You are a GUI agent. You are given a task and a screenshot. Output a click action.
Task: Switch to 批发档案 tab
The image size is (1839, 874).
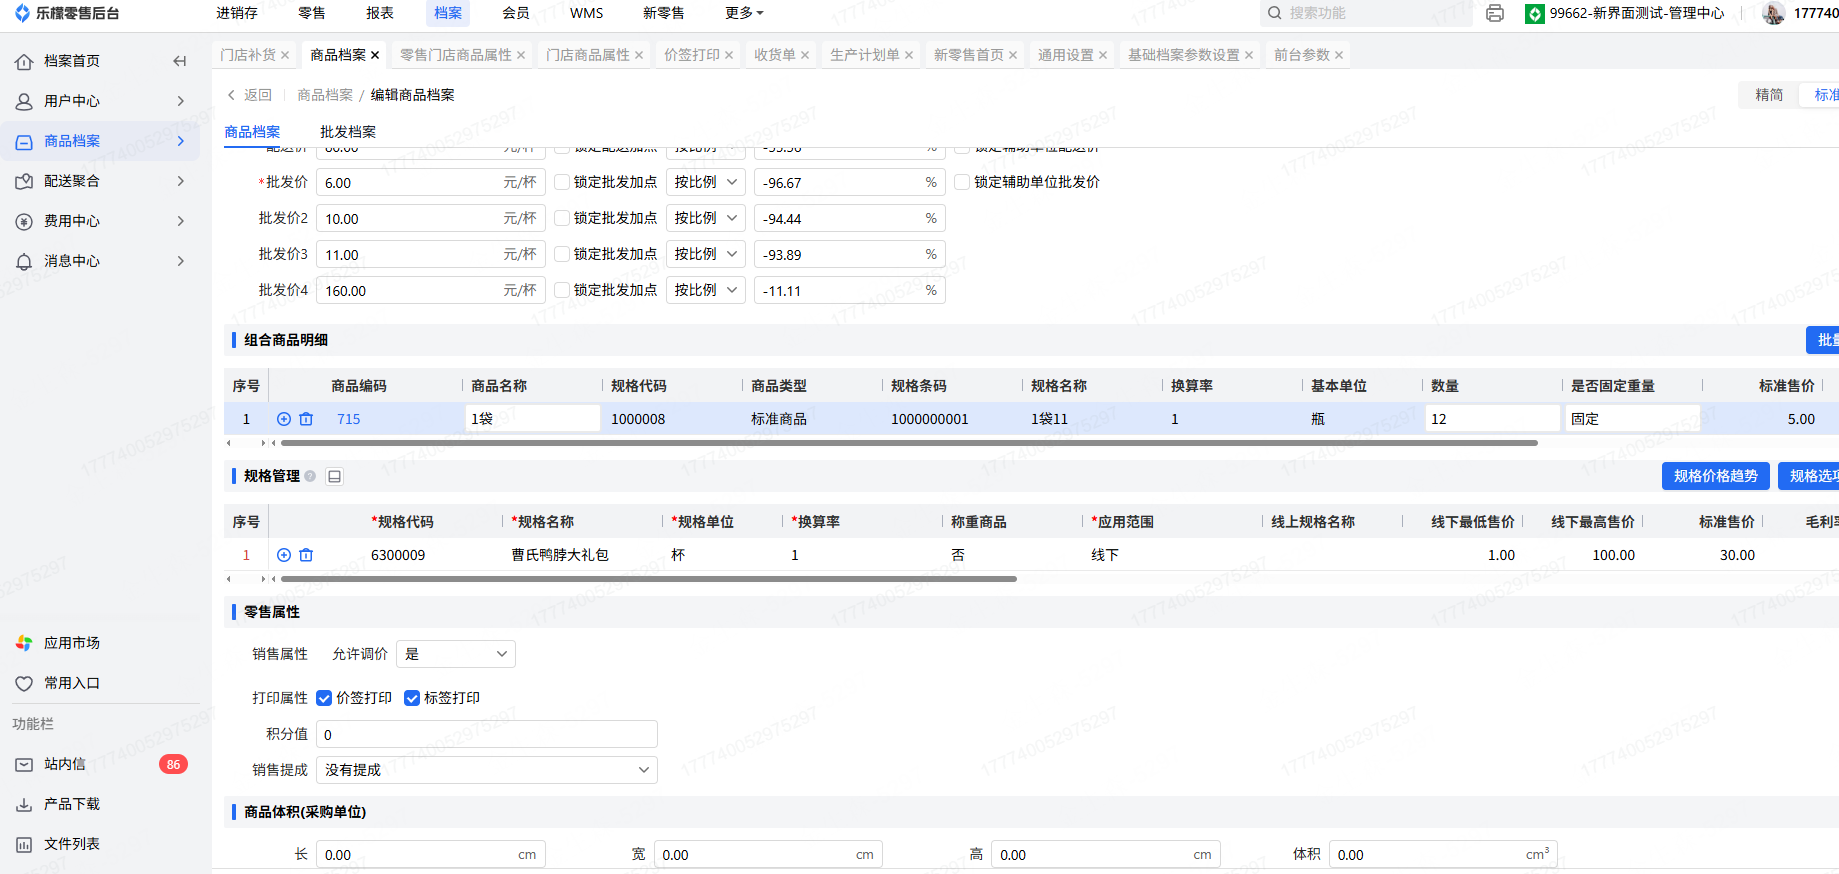[x=348, y=132]
